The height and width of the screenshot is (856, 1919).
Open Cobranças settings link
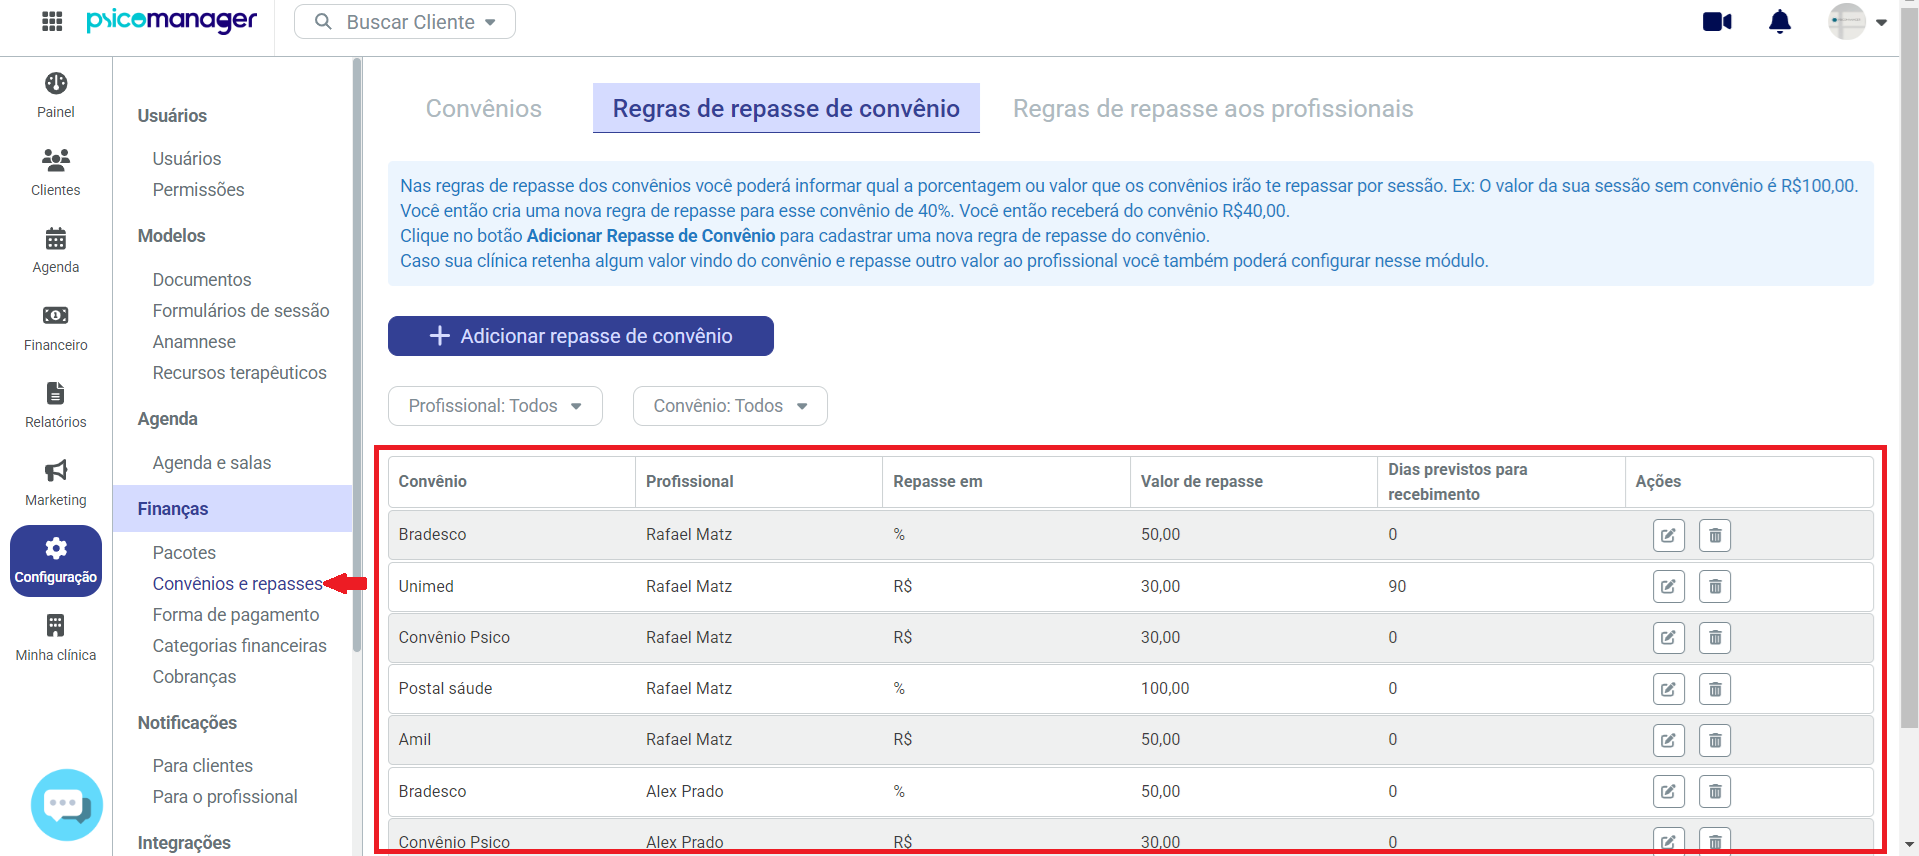pos(194,677)
